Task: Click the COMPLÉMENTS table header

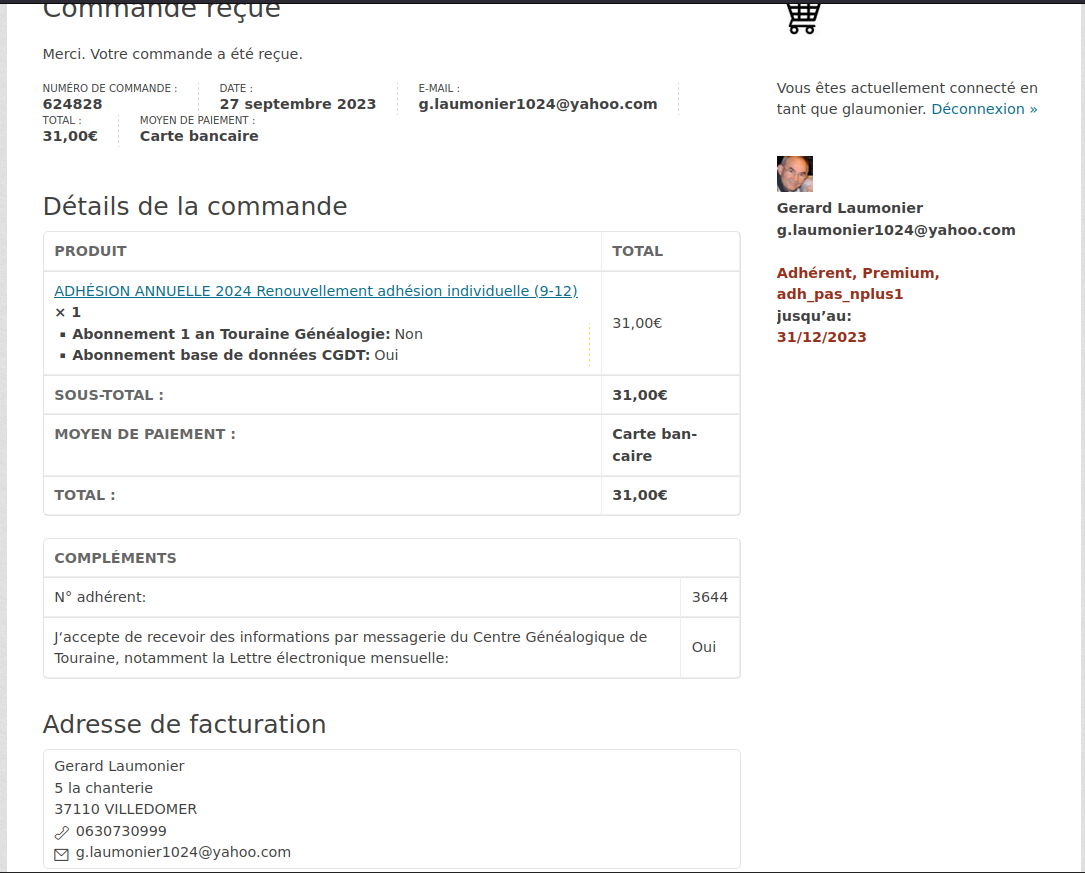Action: tap(115, 558)
